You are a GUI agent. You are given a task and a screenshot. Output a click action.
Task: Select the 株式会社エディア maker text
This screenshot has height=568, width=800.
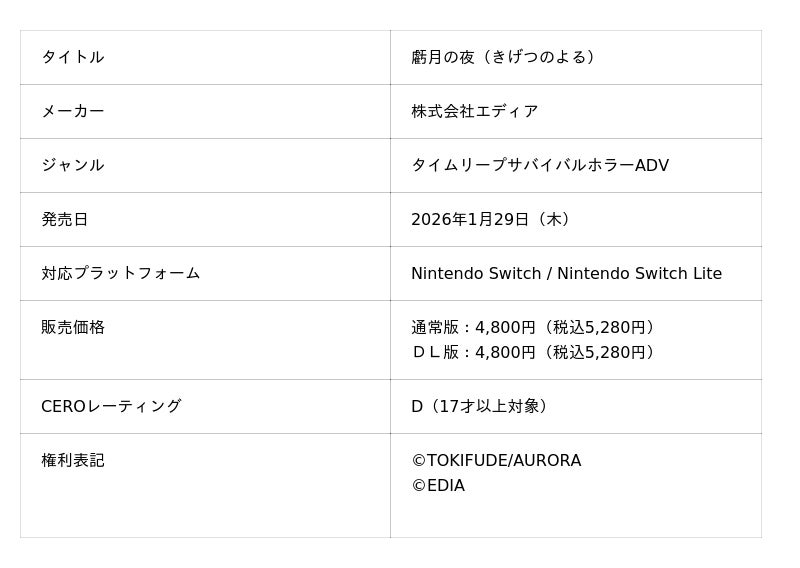point(474,111)
